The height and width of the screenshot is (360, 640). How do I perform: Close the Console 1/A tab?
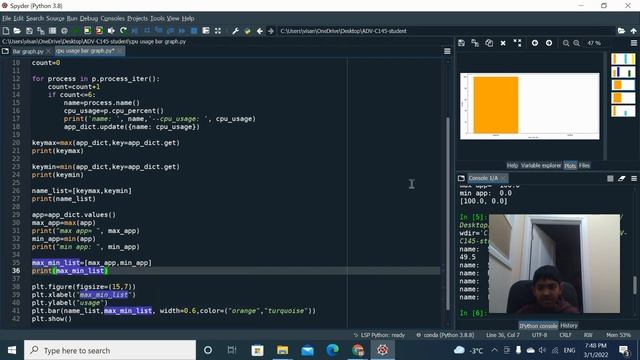tap(503, 178)
